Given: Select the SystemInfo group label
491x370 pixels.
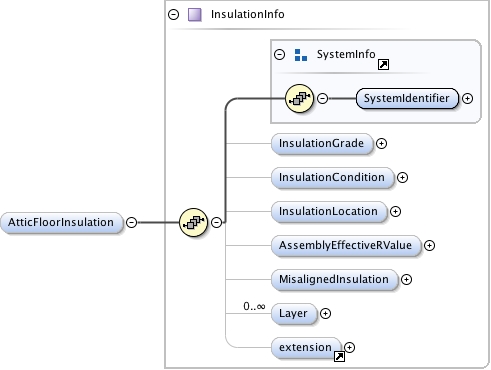Looking at the screenshot, I should pyautogui.click(x=346, y=54).
